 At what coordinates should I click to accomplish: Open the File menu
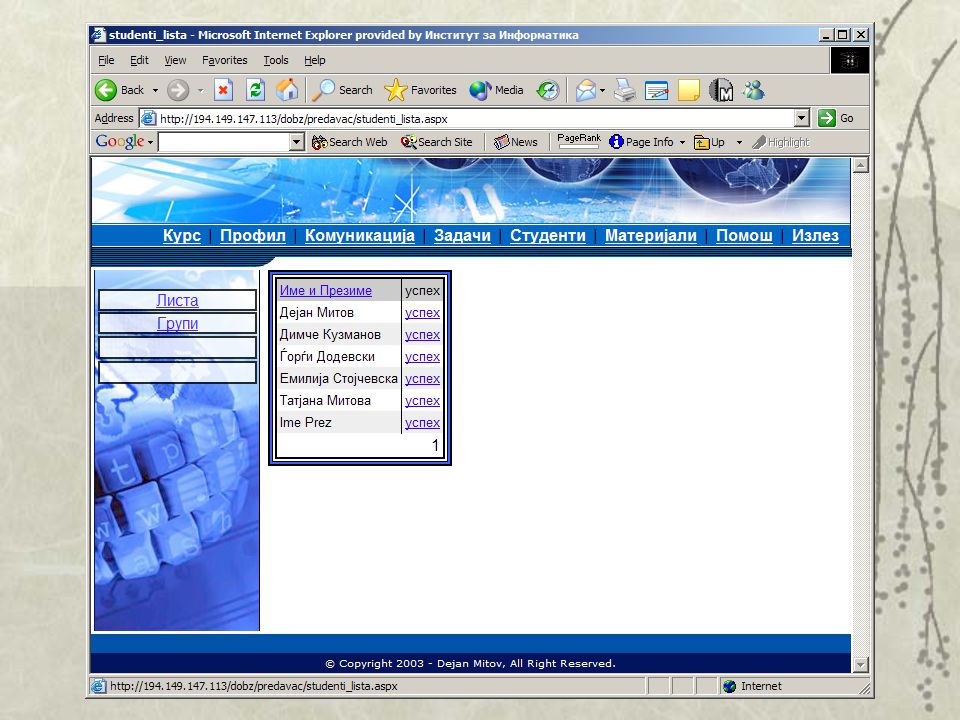coord(106,60)
